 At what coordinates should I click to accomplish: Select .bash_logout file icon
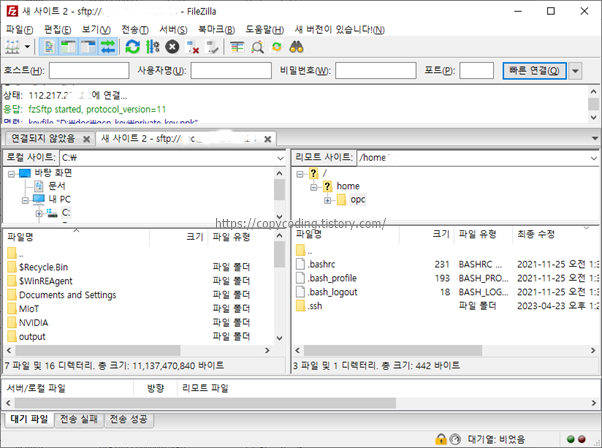click(x=301, y=292)
